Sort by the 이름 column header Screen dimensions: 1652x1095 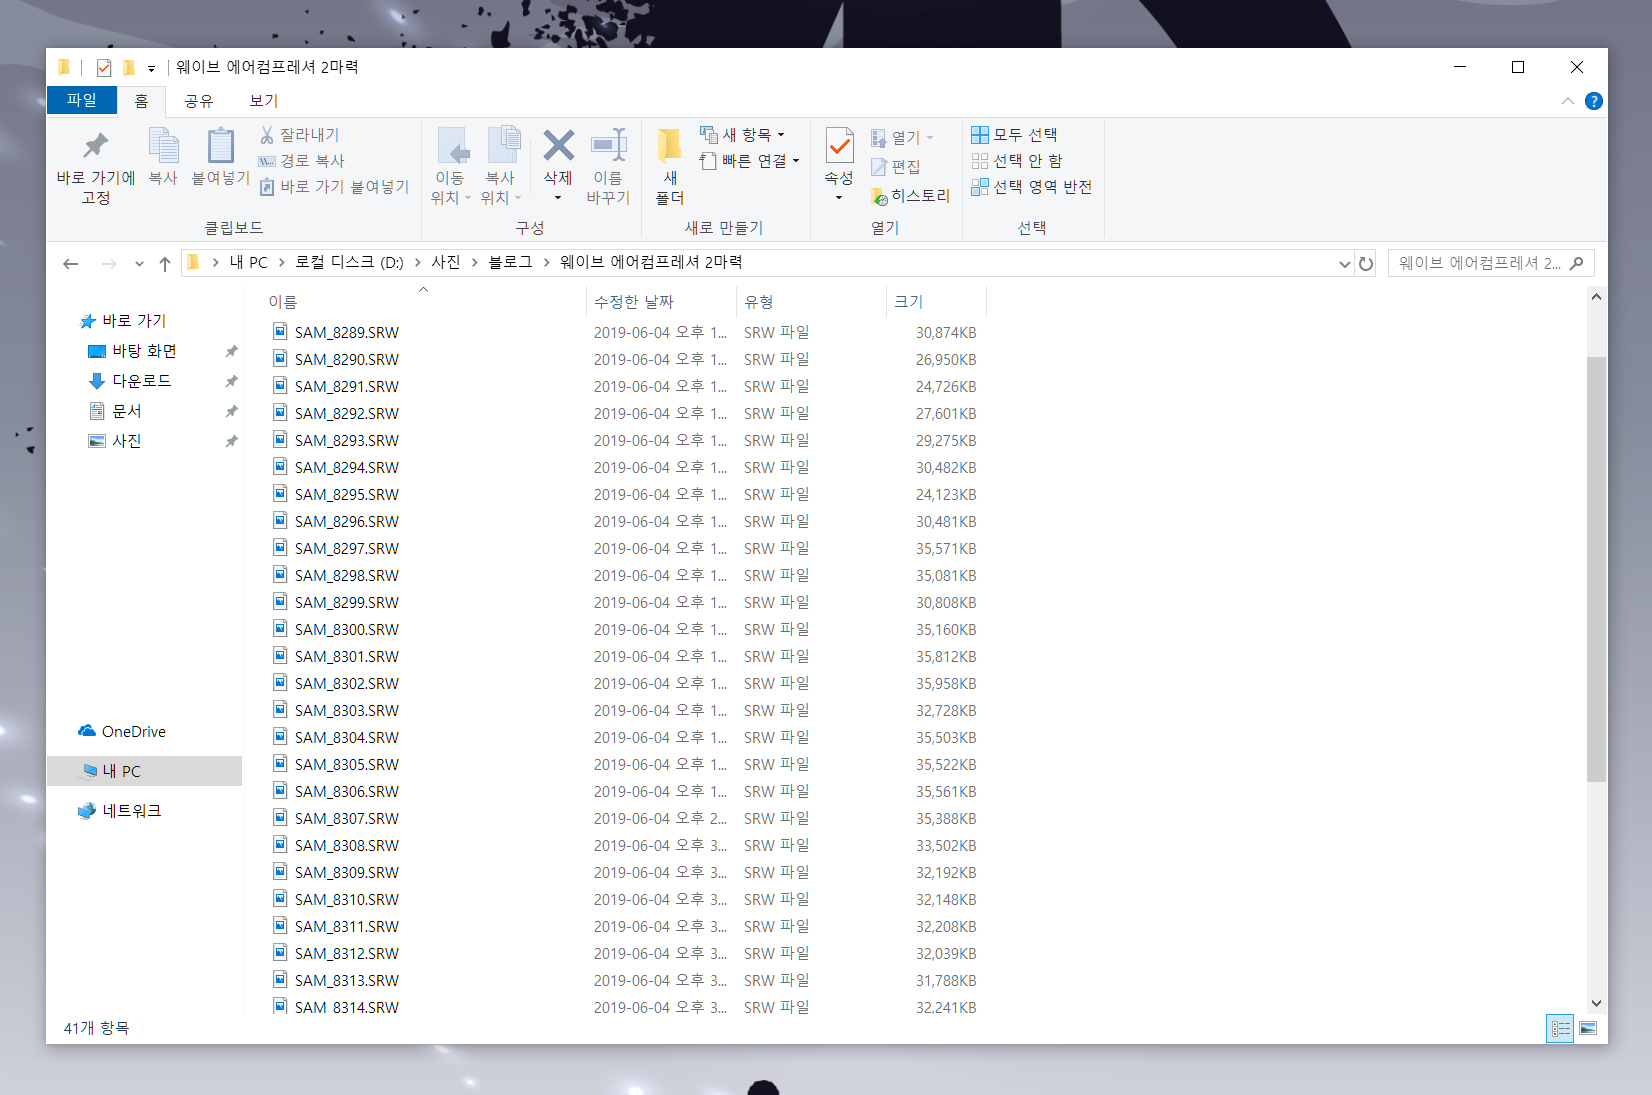tap(425, 302)
